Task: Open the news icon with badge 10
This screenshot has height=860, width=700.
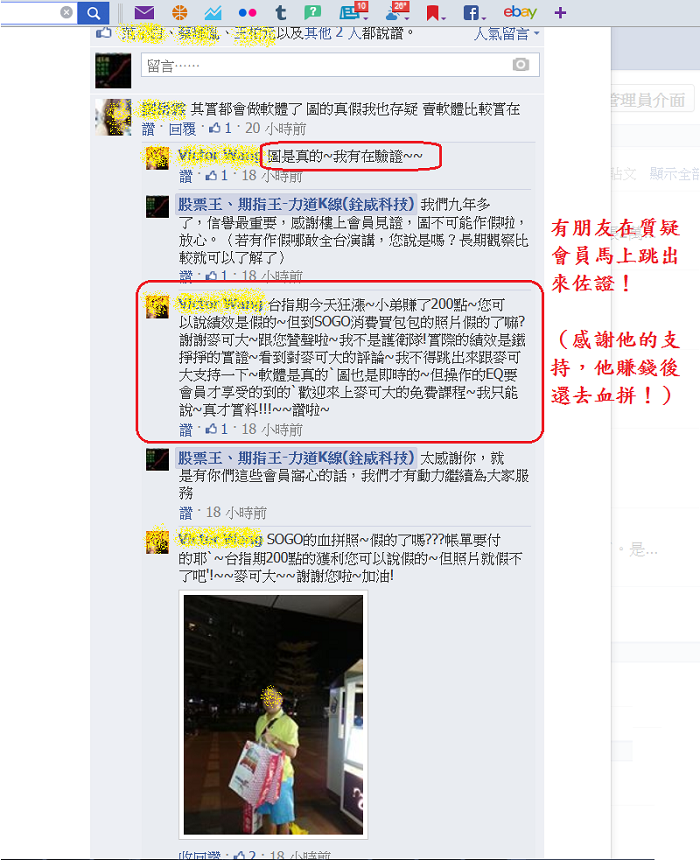Action: click(x=353, y=11)
